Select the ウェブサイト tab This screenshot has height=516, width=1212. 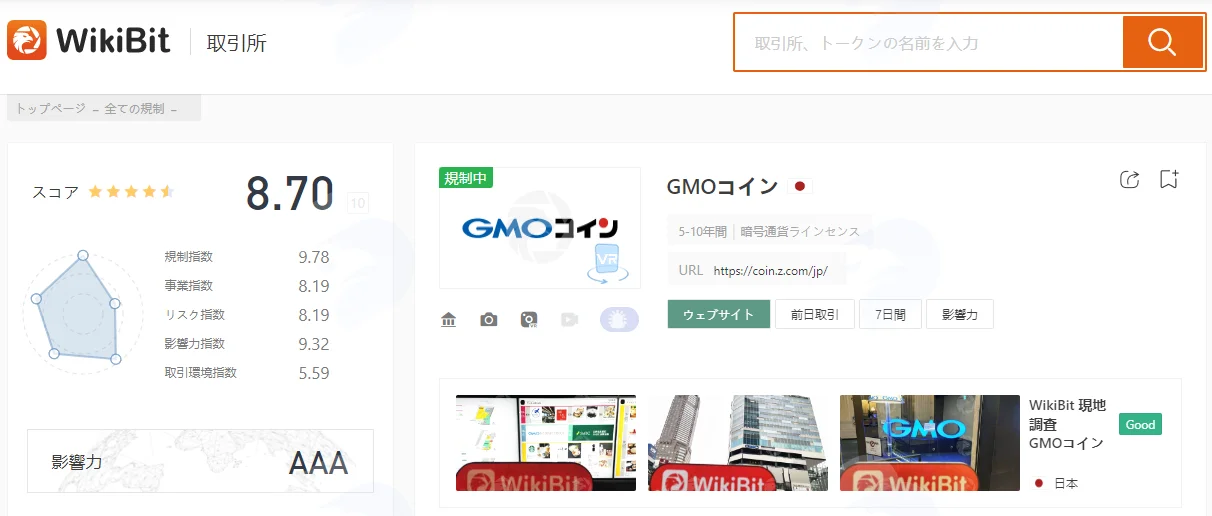tap(719, 314)
